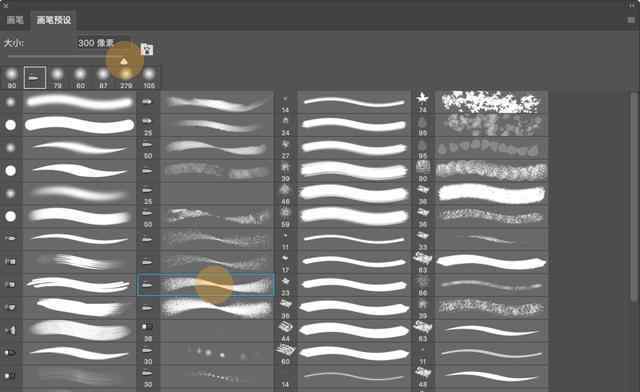Pick the recent brush labeled 279
Image resolution: width=640 pixels, height=392 pixels.
click(x=126, y=78)
